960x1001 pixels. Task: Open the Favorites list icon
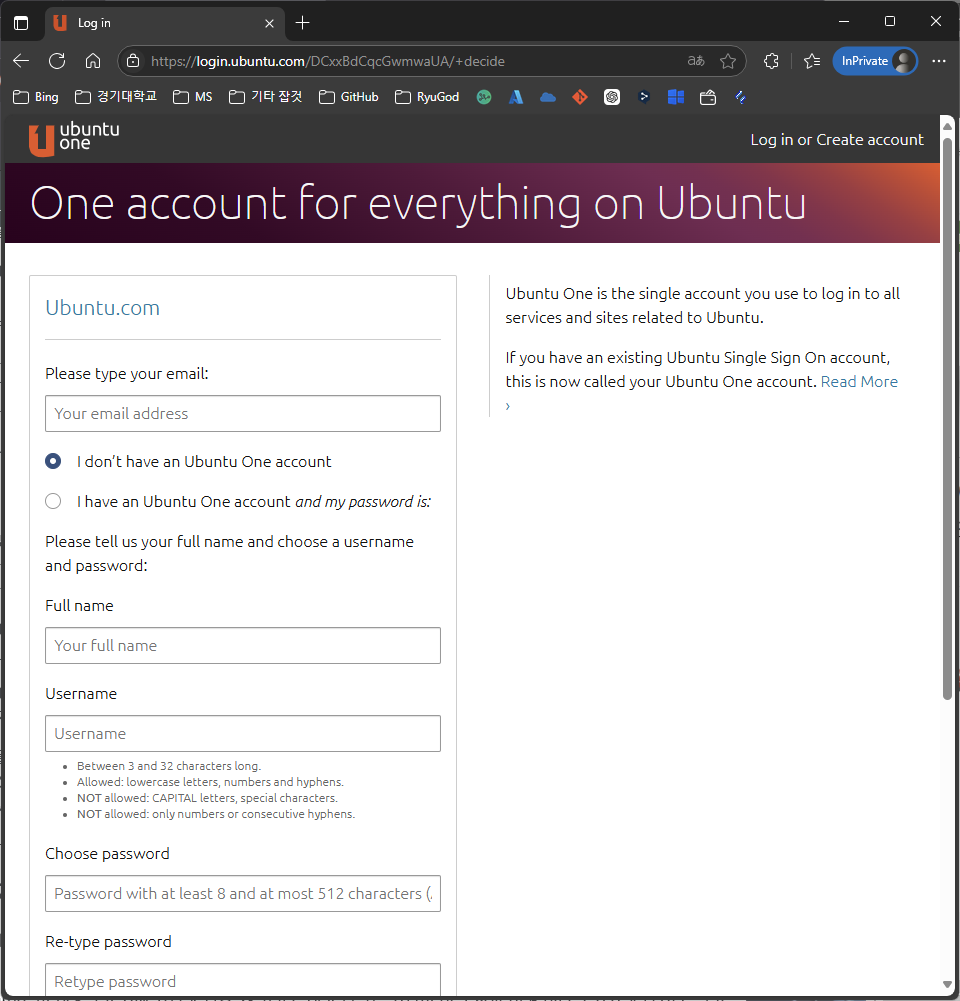coord(812,61)
